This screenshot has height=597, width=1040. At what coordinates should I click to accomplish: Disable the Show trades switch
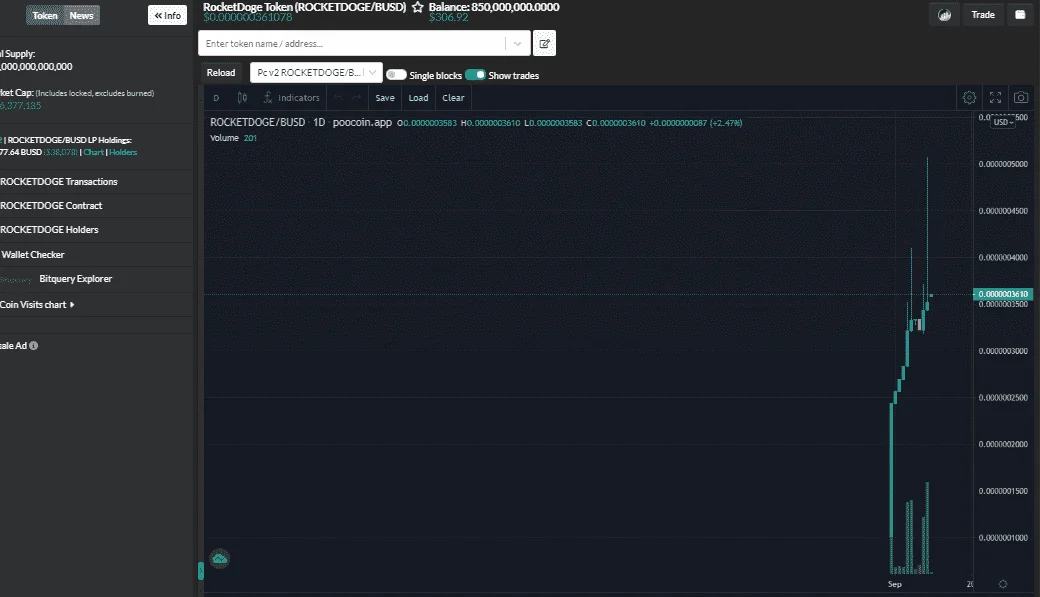[x=476, y=75]
